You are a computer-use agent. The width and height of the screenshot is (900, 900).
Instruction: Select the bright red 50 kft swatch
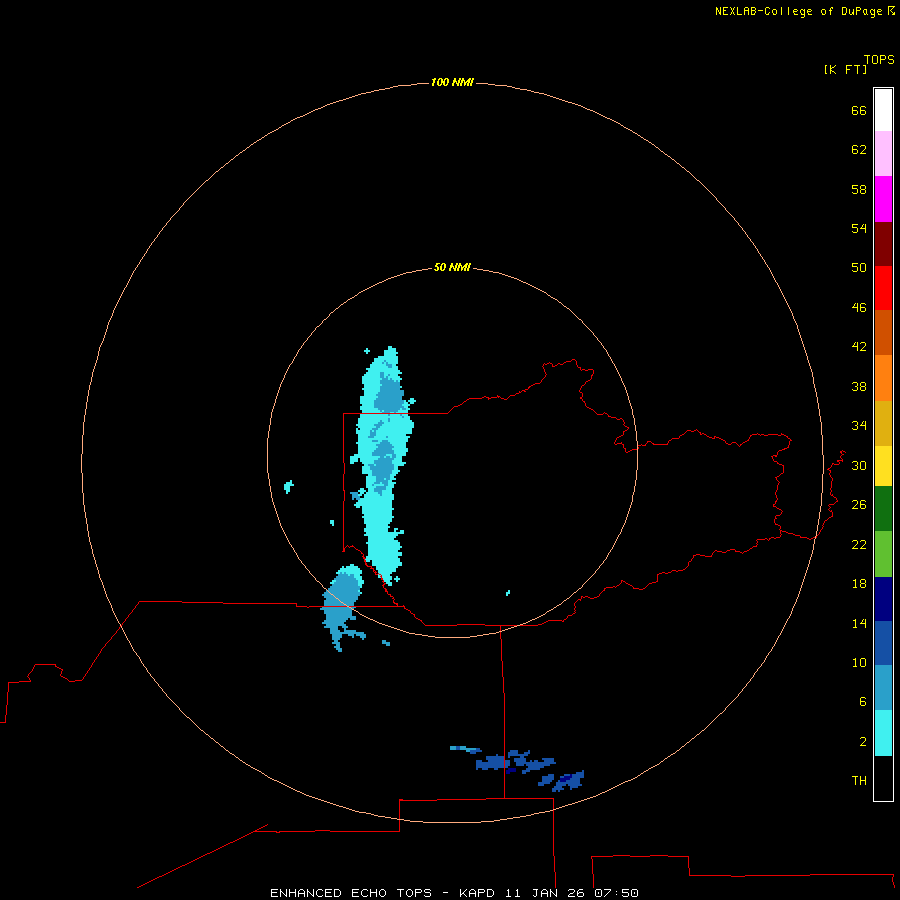click(x=883, y=288)
